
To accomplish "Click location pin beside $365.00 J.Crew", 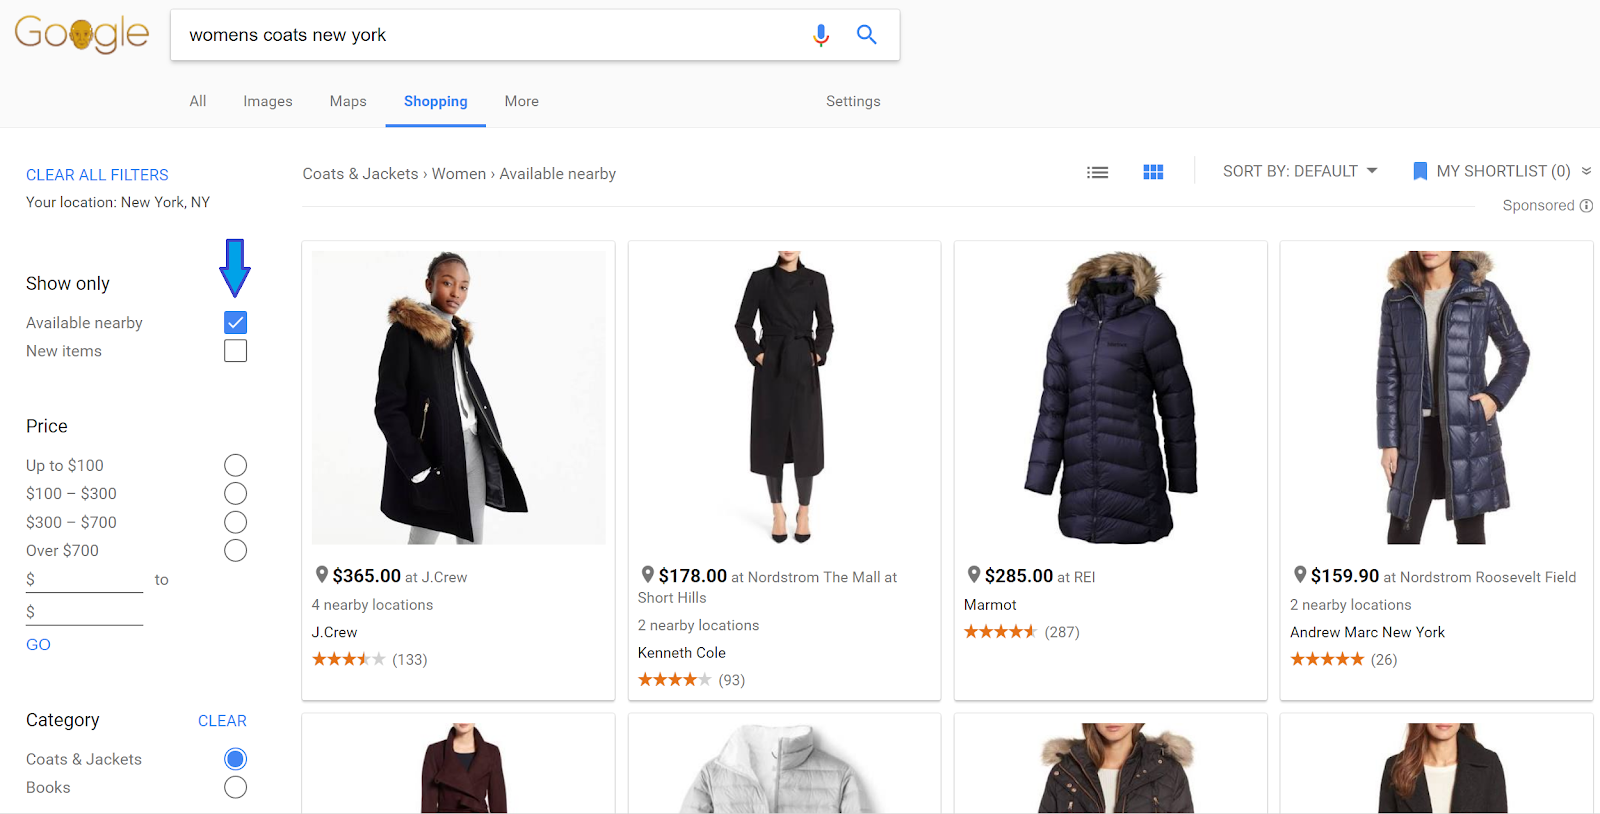I will tap(322, 574).
